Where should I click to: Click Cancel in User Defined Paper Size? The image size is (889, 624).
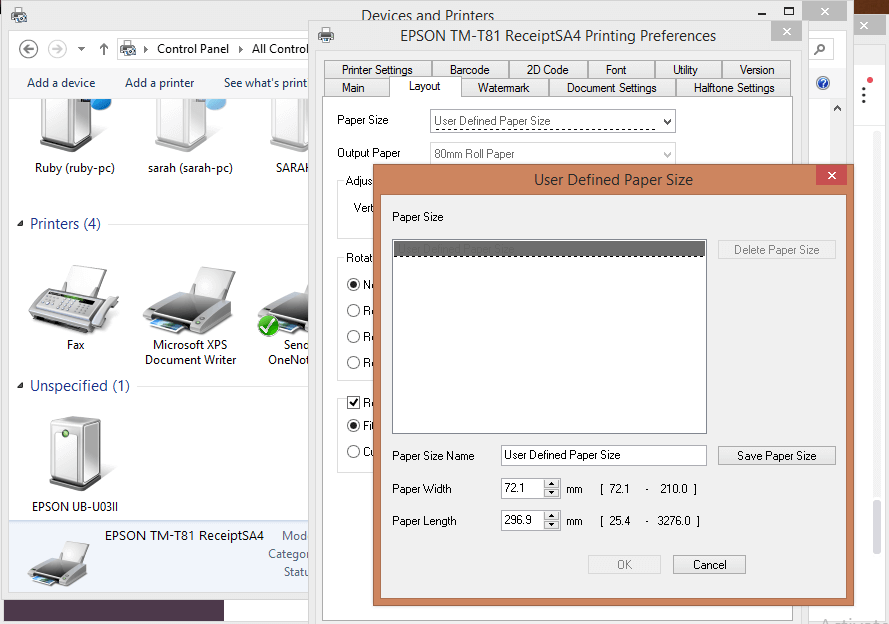[709, 565]
